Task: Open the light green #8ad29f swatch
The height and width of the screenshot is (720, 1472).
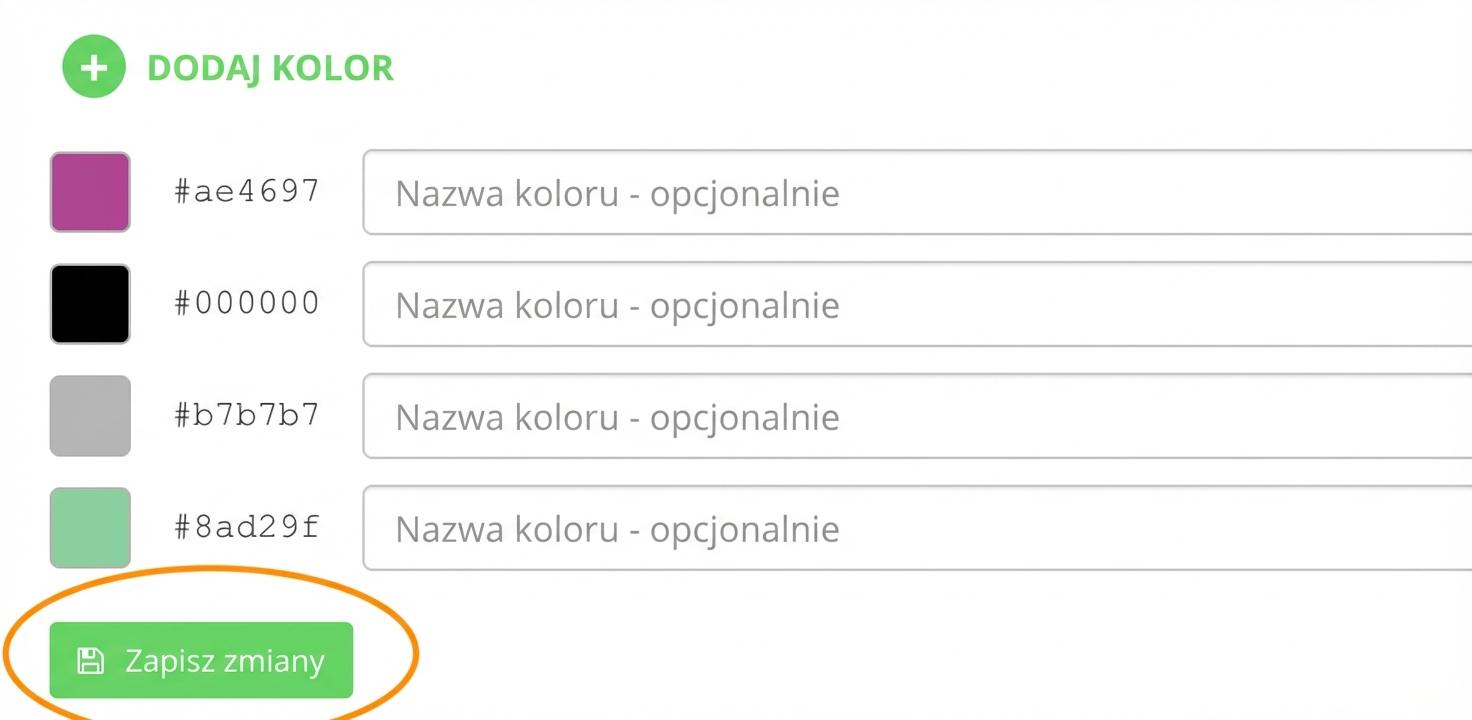Action: pyautogui.click(x=90, y=528)
